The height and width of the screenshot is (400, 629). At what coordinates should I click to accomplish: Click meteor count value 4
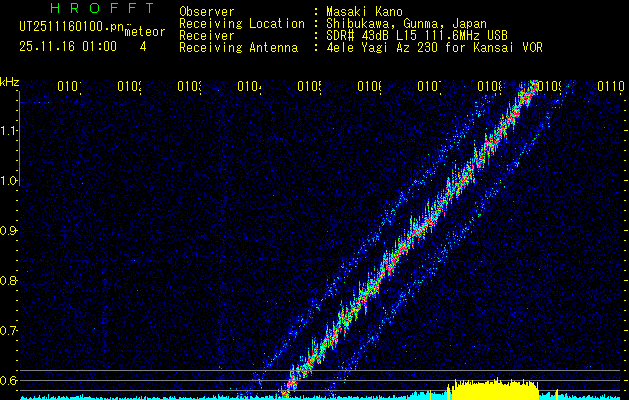point(143,47)
